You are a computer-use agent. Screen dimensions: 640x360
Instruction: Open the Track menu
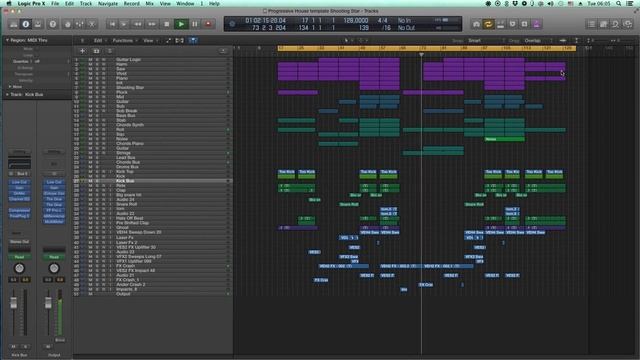tap(86, 3)
